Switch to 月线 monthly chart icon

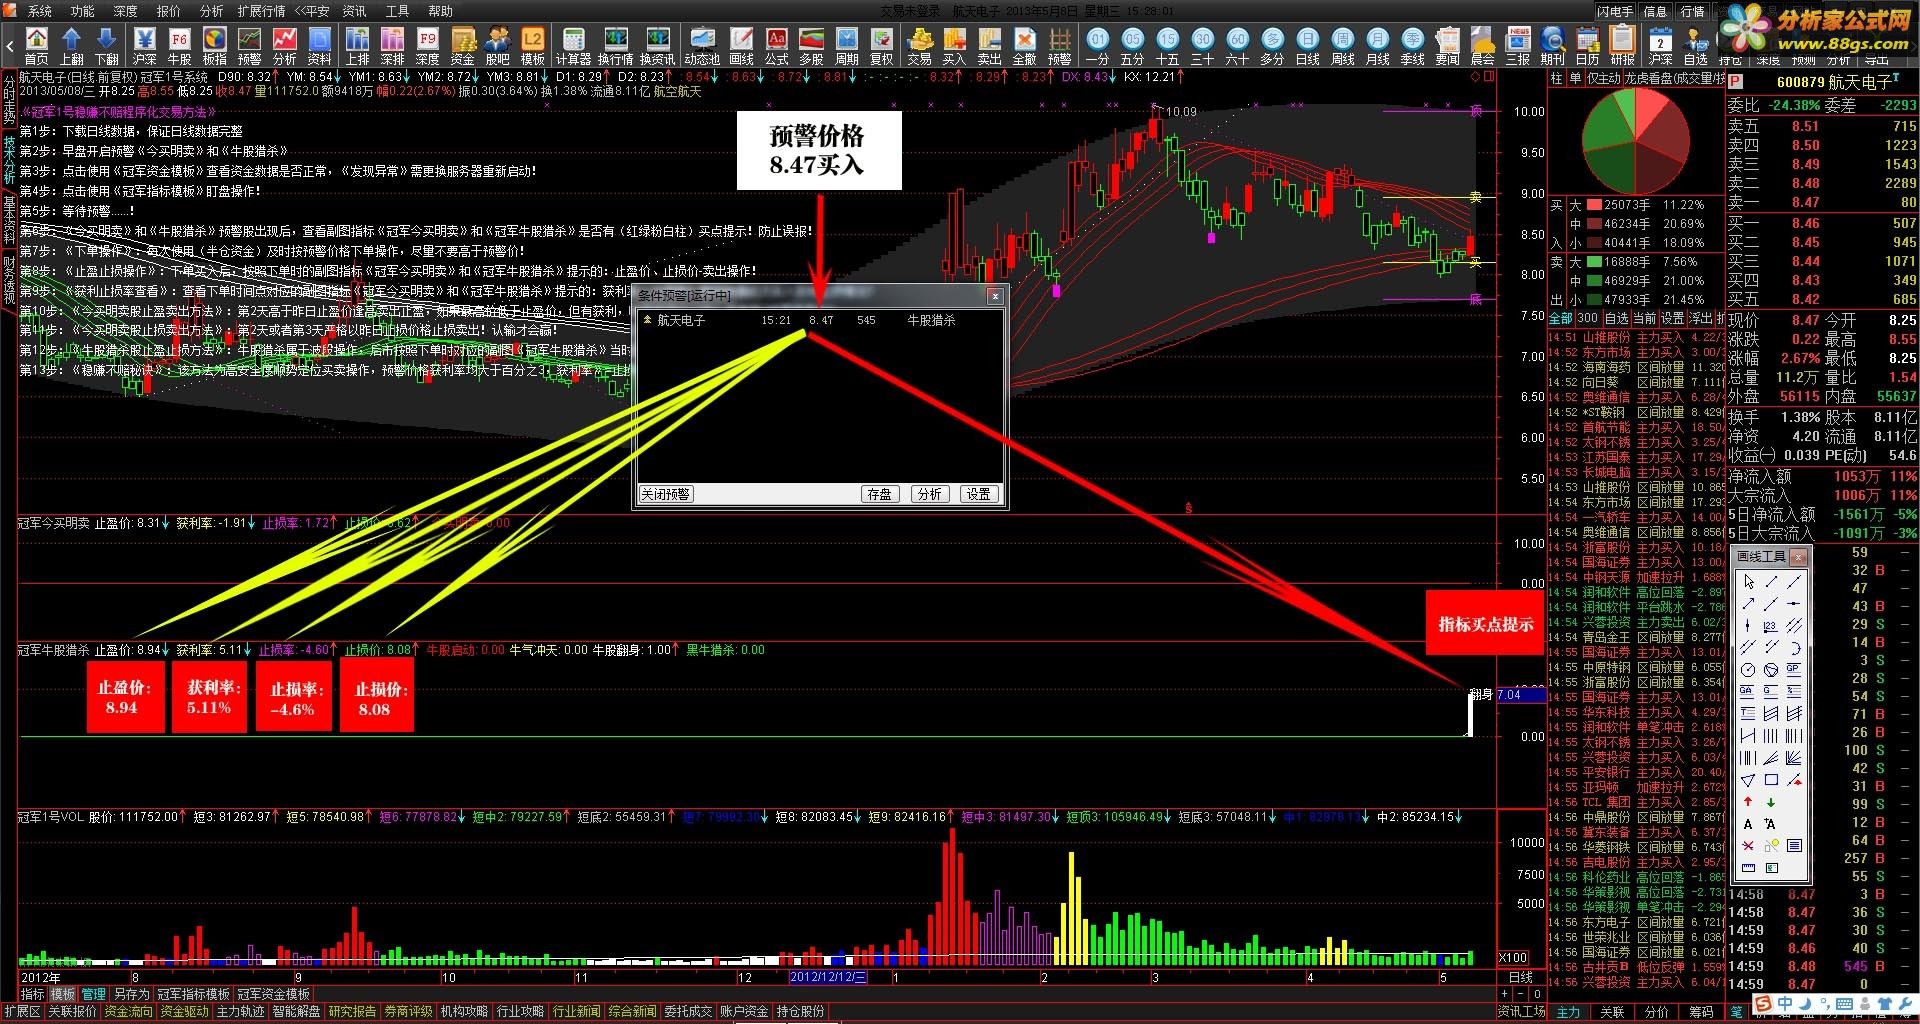point(1378,45)
